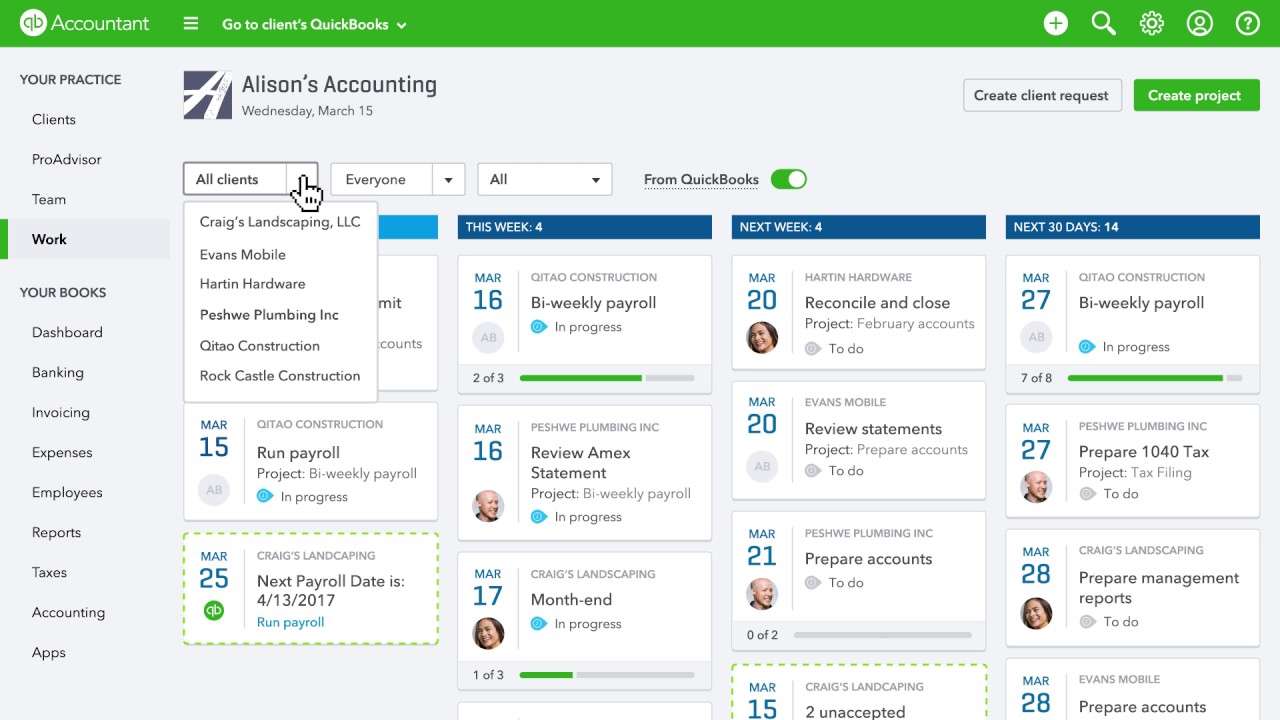Open the search magnifier icon
Viewport: 1280px width, 720px height.
pos(1104,24)
